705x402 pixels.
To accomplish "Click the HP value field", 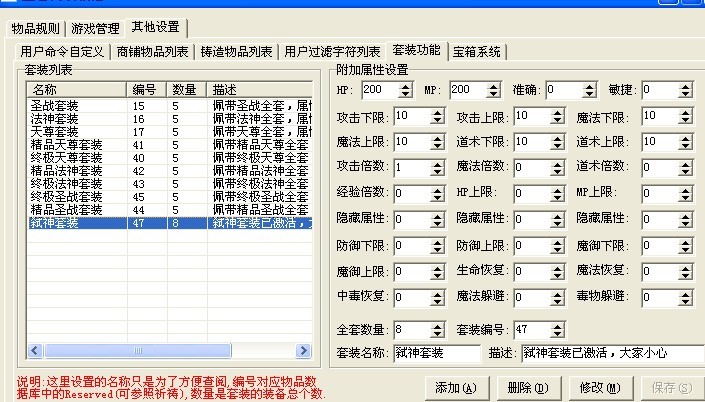I will [x=380, y=90].
